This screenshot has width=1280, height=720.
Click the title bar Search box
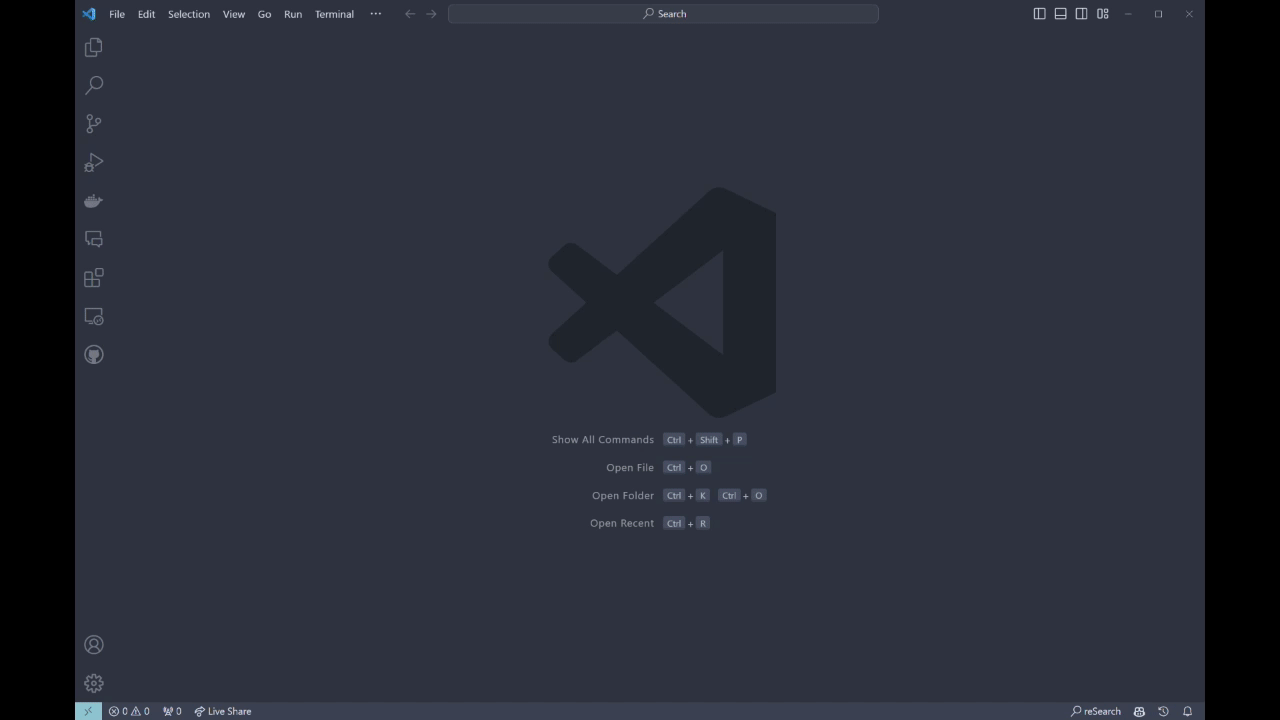point(663,14)
